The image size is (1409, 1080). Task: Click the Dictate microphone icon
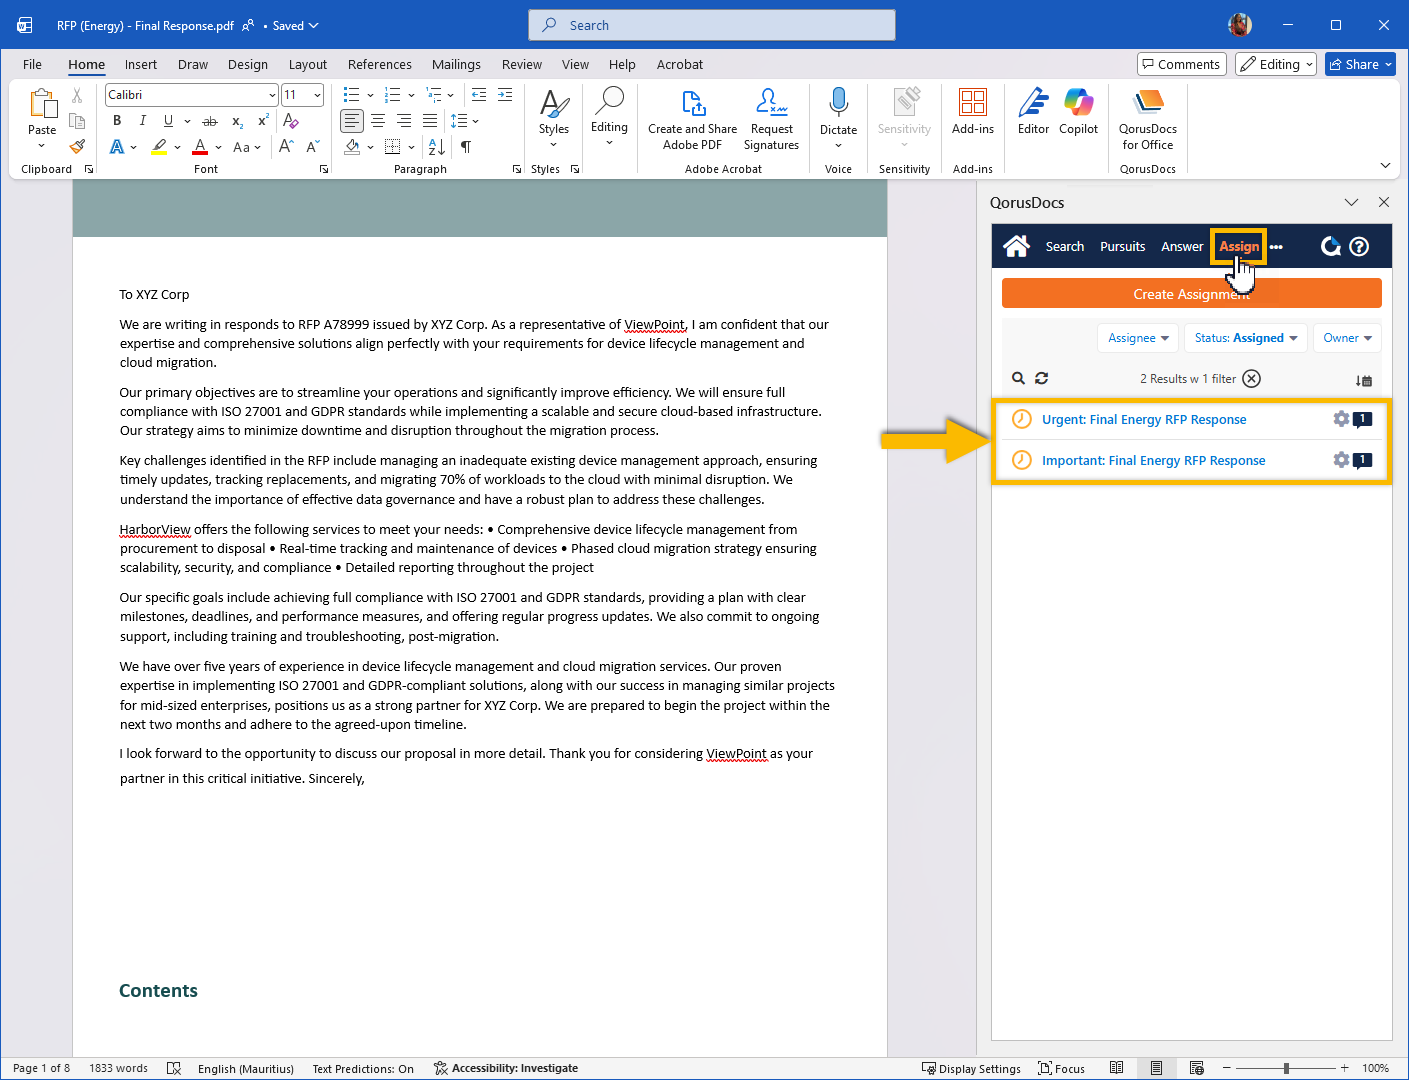click(838, 103)
